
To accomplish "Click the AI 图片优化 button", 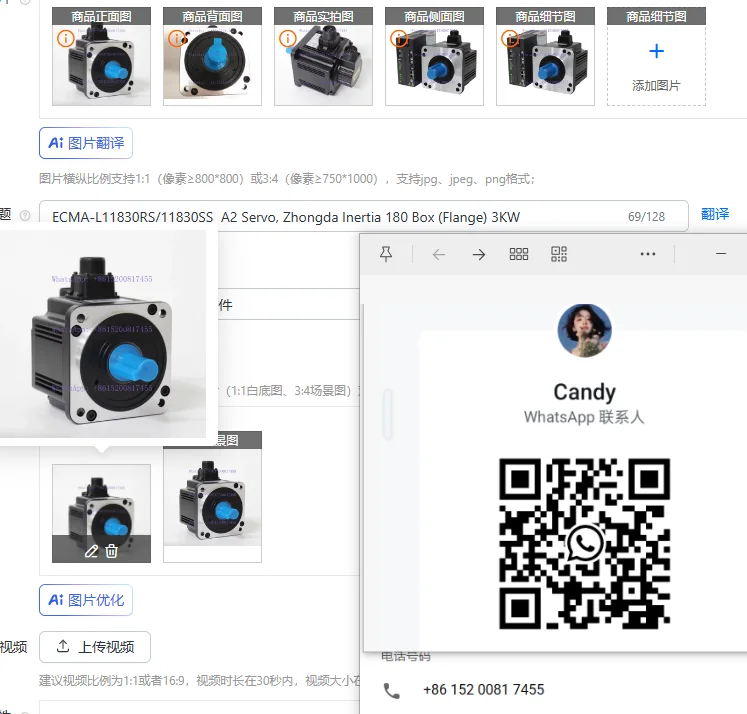I will [86, 600].
